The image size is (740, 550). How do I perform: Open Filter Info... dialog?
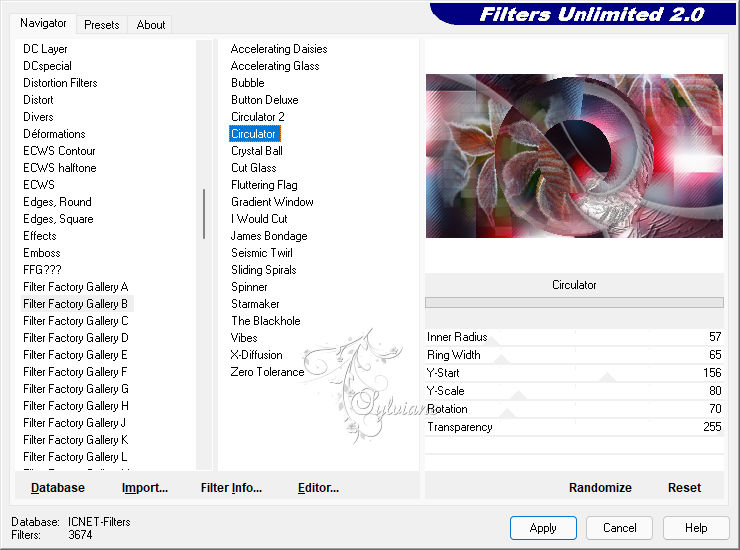pos(231,487)
